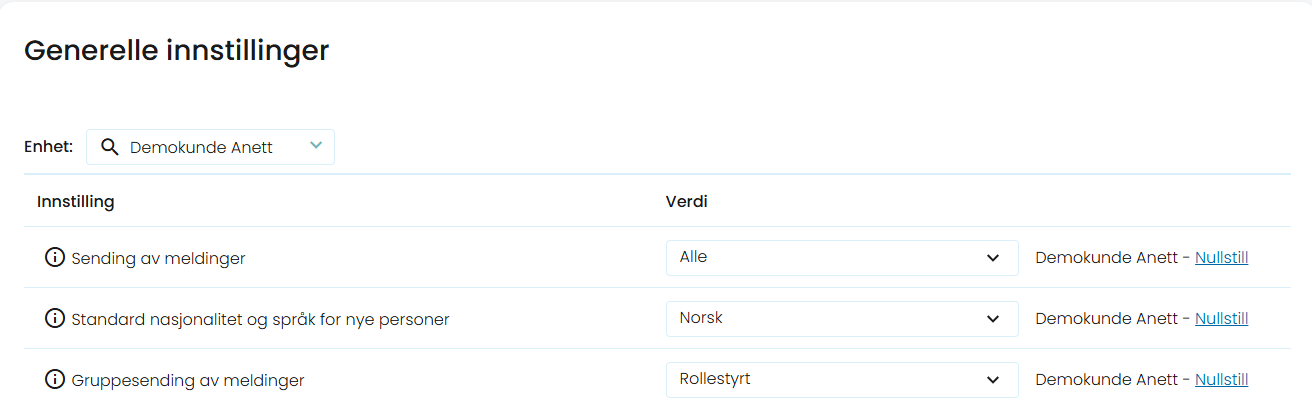Click the Verdi column header
The image size is (1312, 408).
(687, 202)
